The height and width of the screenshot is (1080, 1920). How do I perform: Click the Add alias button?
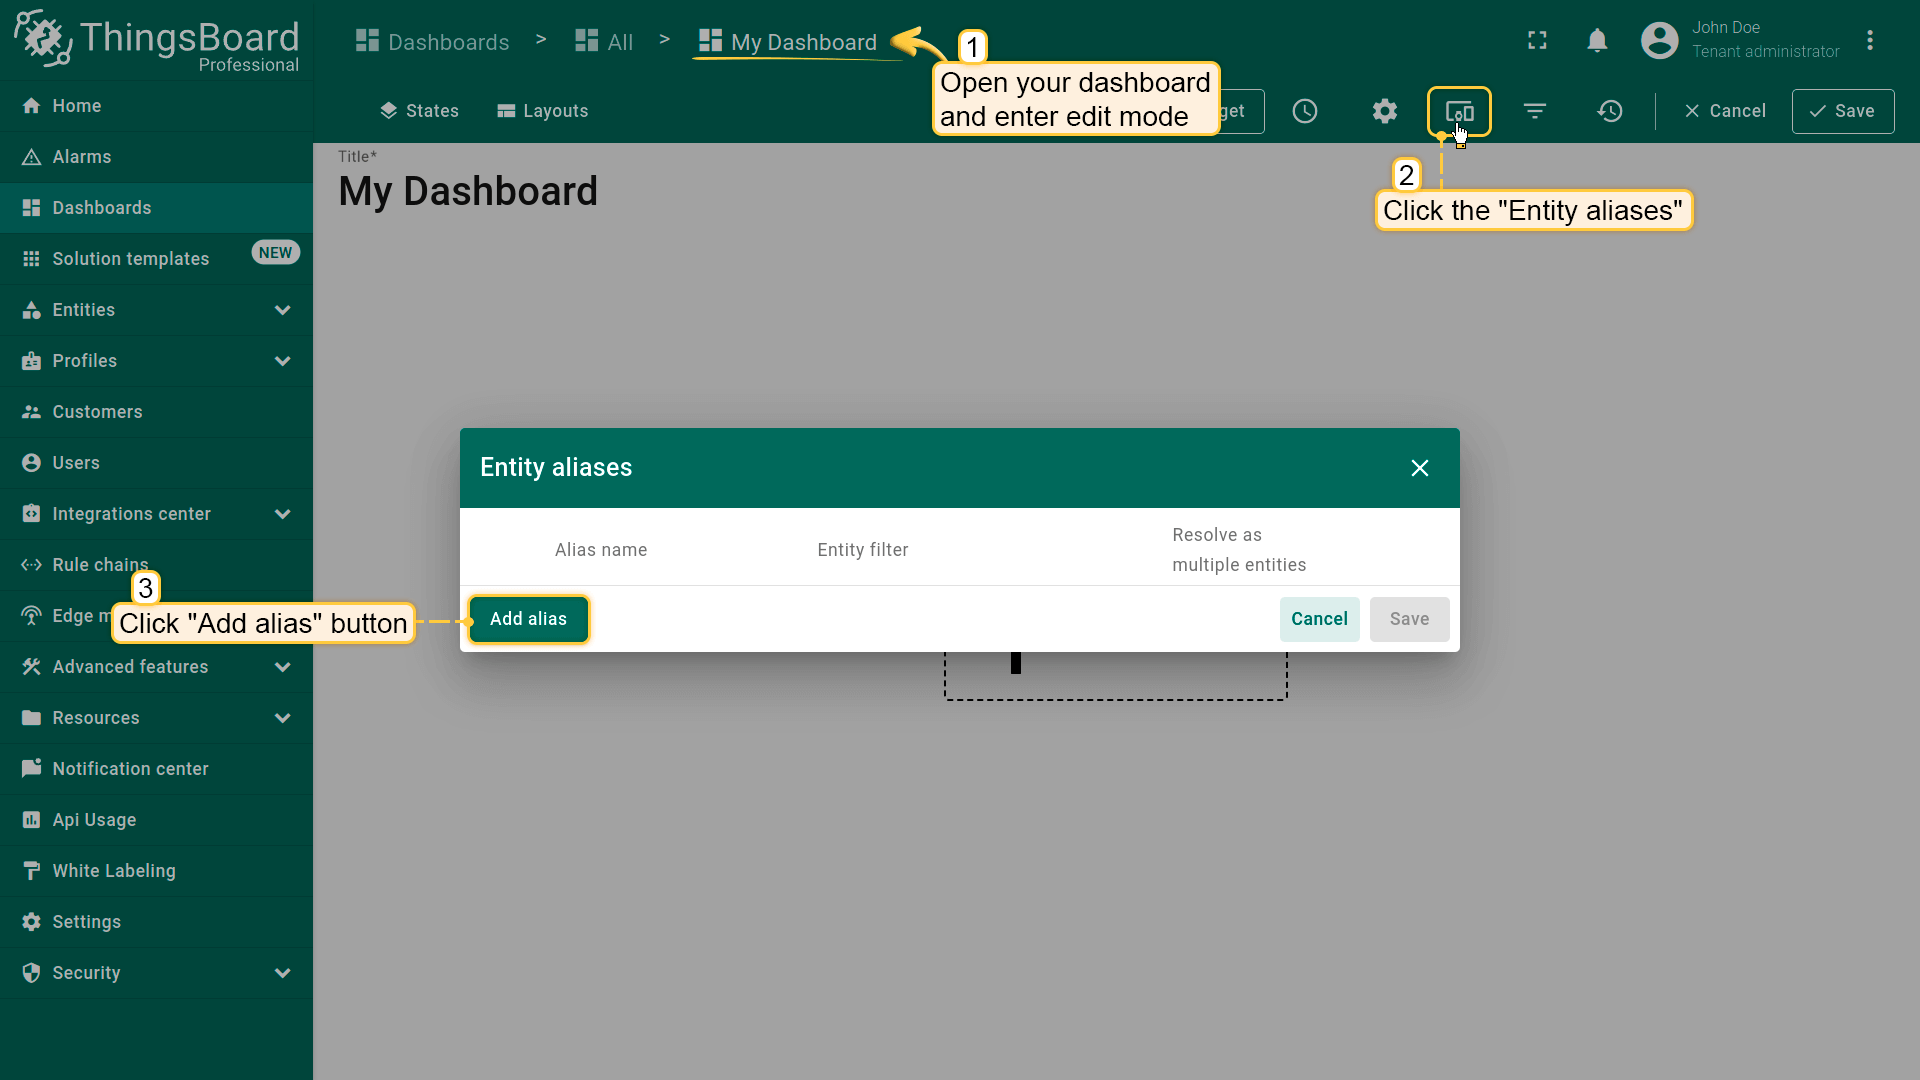528,619
